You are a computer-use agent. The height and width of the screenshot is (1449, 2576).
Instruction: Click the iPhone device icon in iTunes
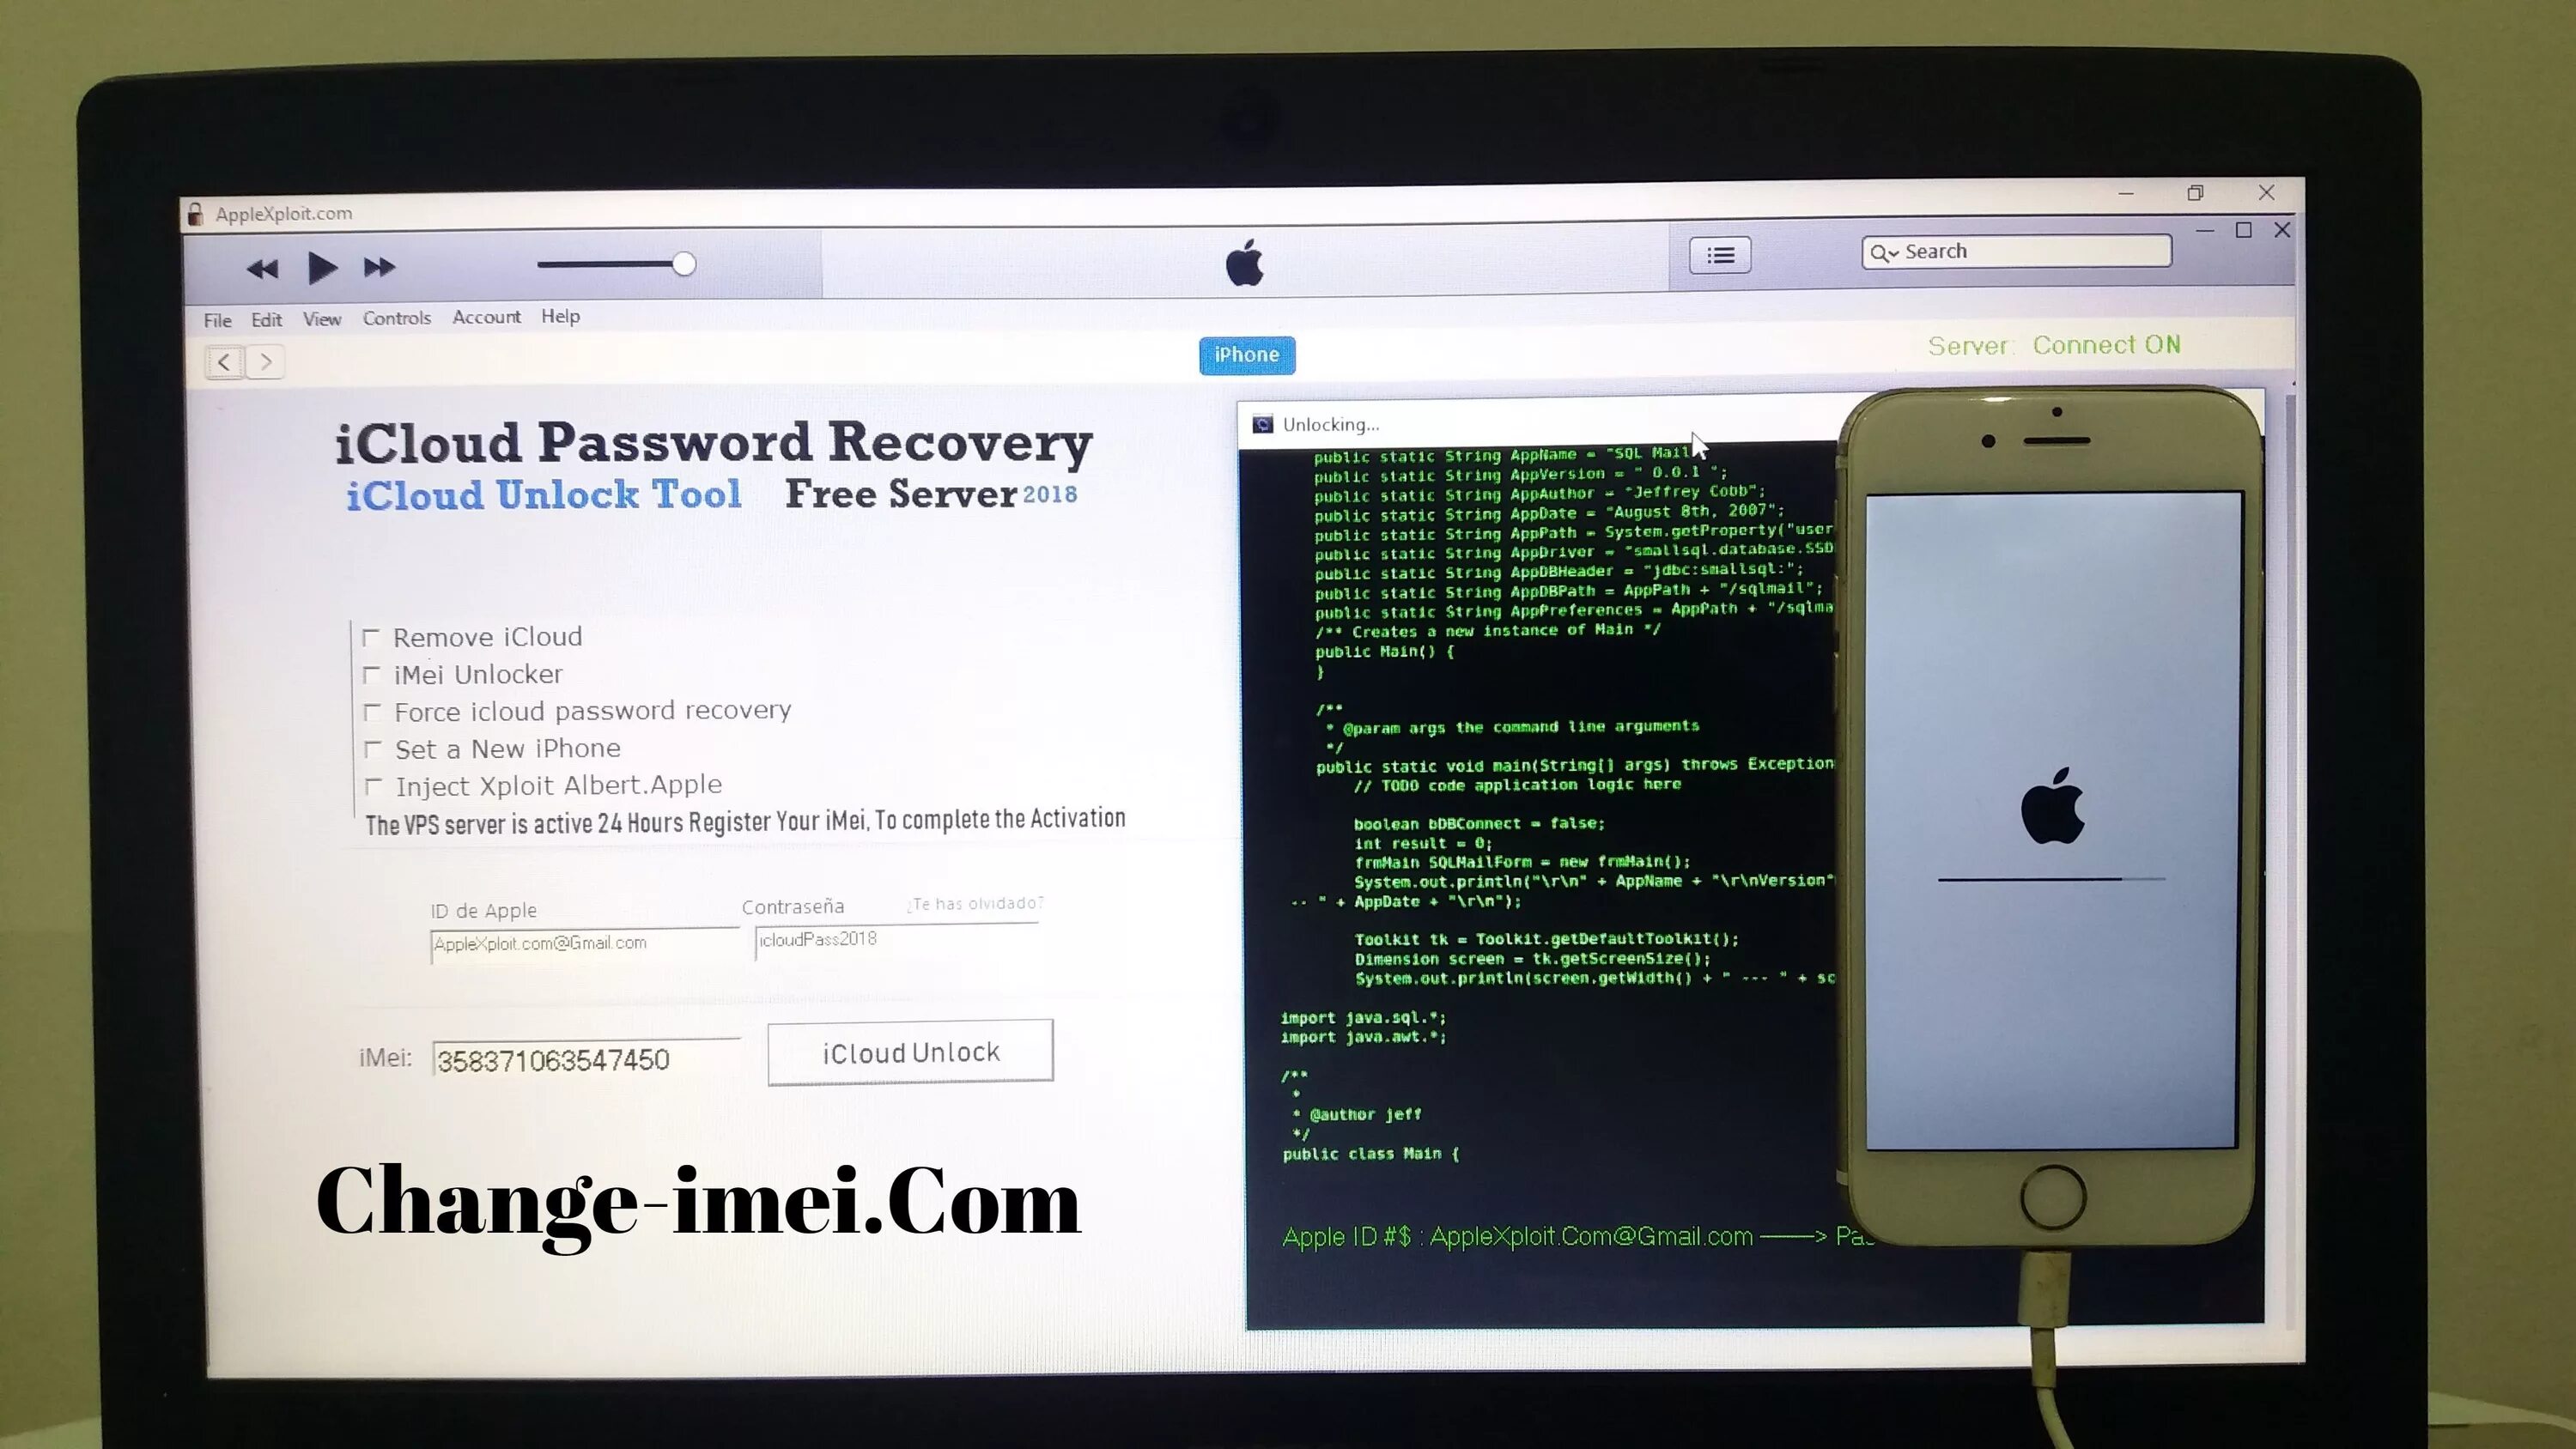click(1246, 352)
